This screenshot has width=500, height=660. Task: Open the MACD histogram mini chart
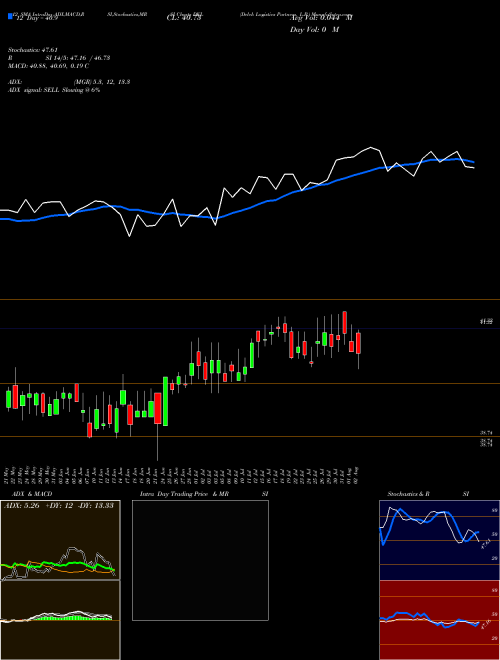click(x=60, y=620)
